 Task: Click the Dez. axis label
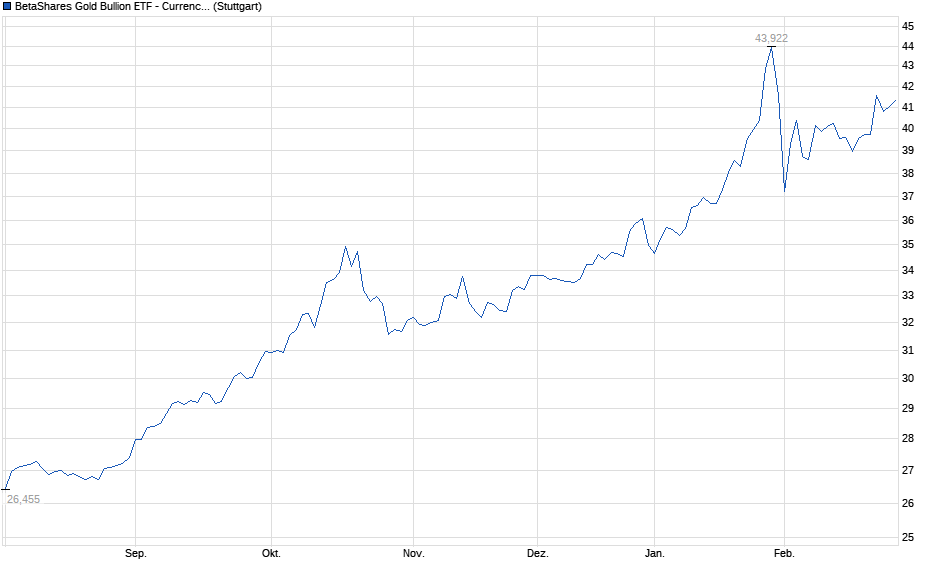coord(537,551)
